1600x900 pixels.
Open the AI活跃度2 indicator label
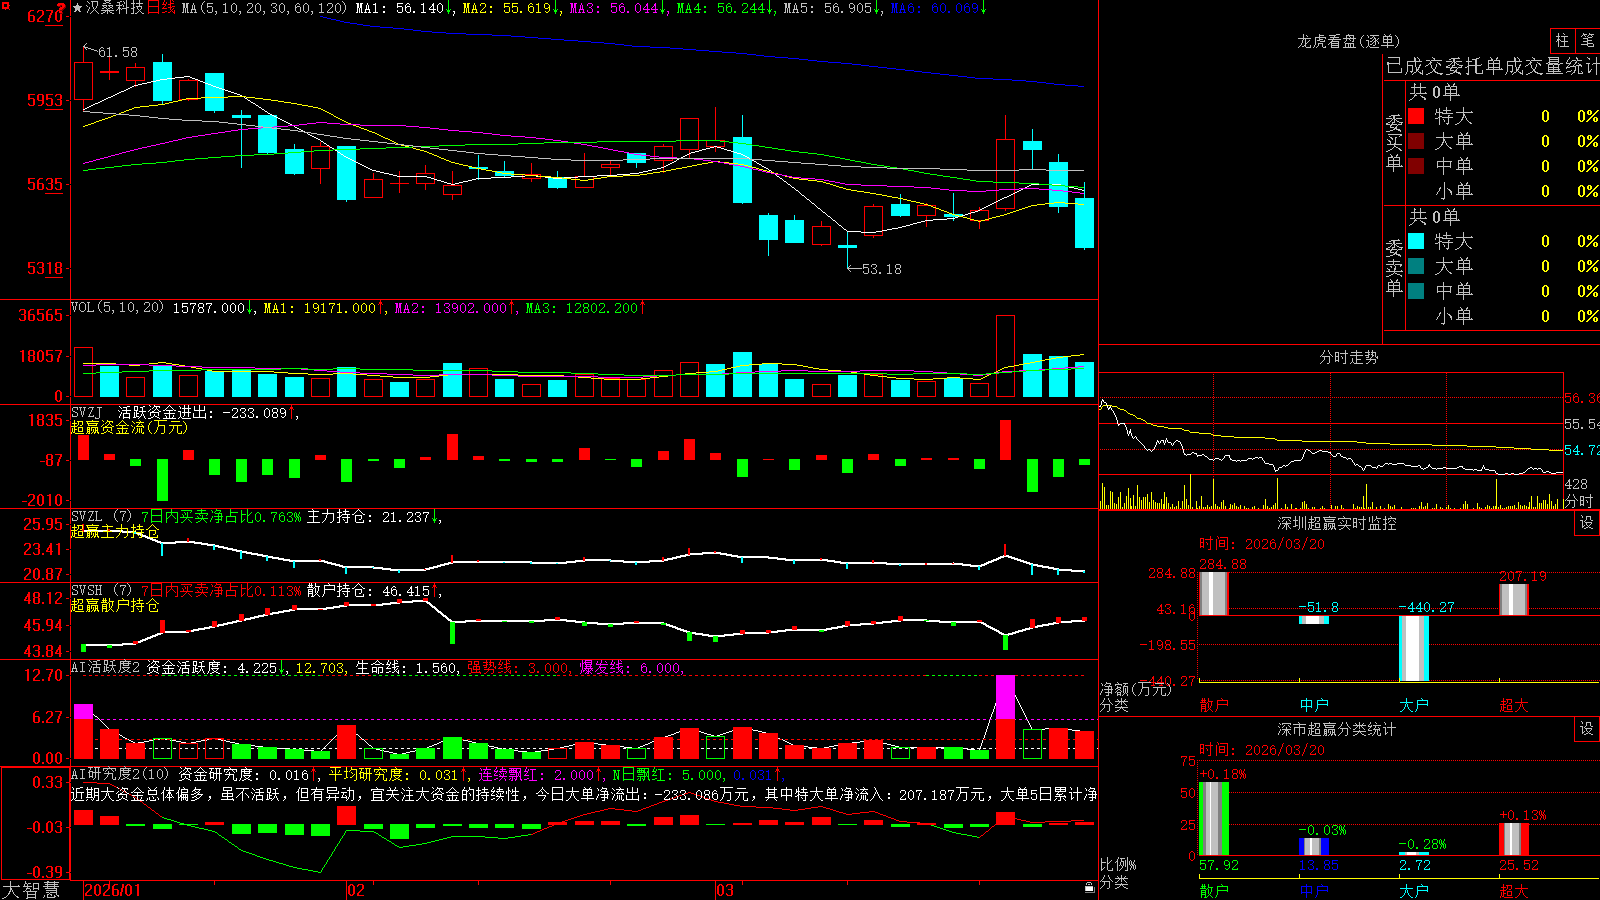tap(106, 667)
